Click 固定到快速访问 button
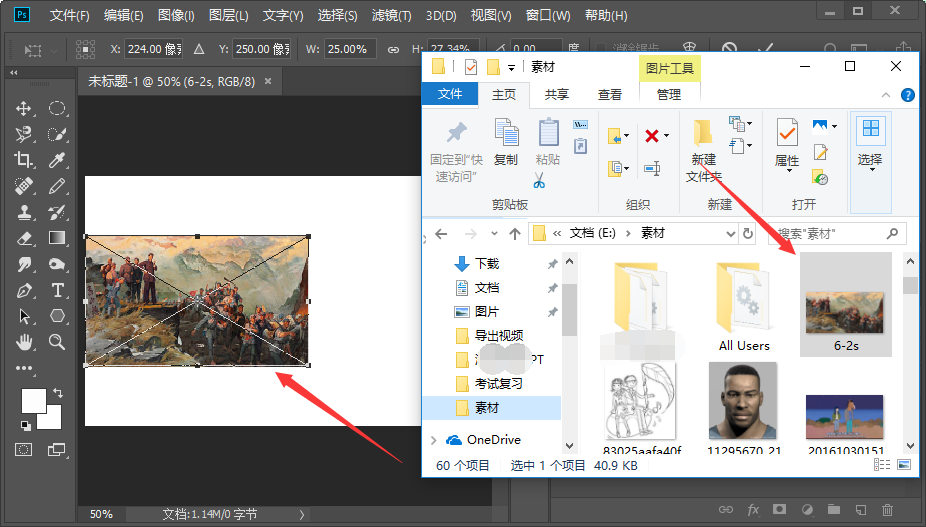926x527 pixels. point(456,152)
